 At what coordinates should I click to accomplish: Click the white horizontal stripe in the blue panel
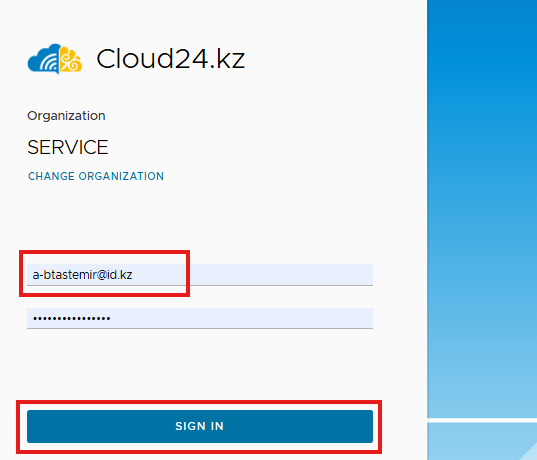[x=482, y=420]
